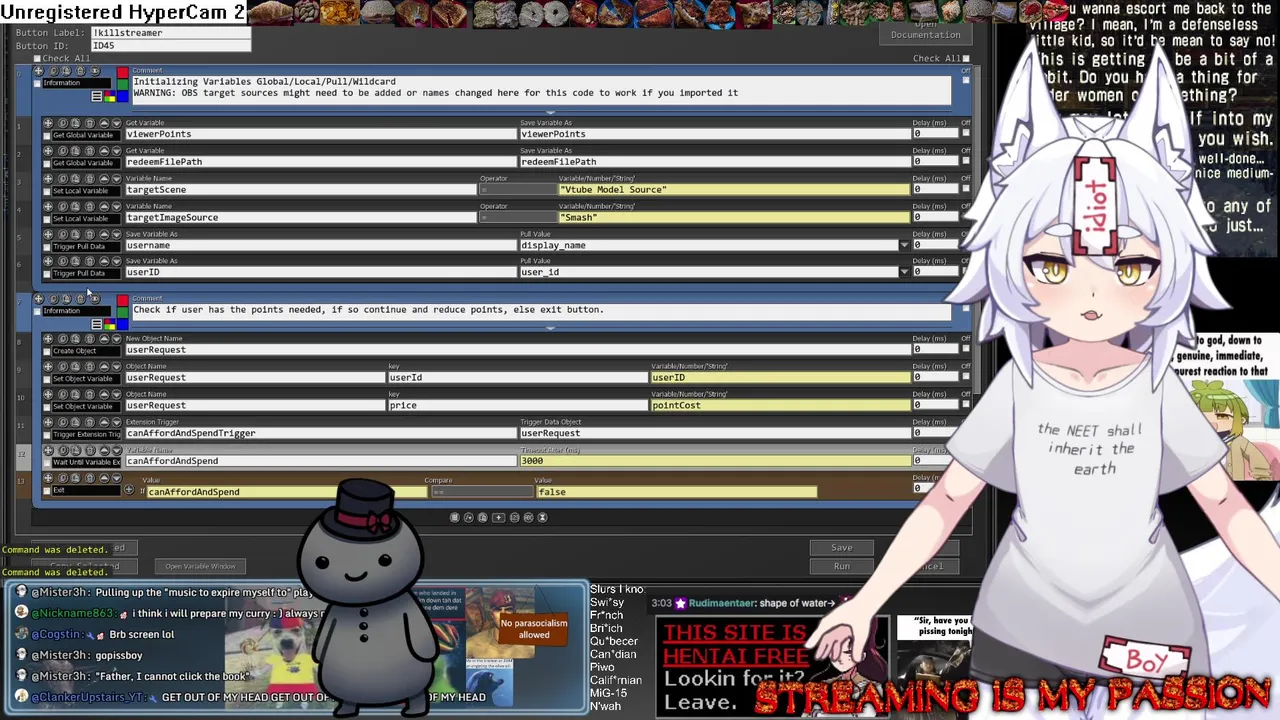1280x720 pixels.
Task: Toggle visibility eye of Check if user block
Action: click(93, 299)
